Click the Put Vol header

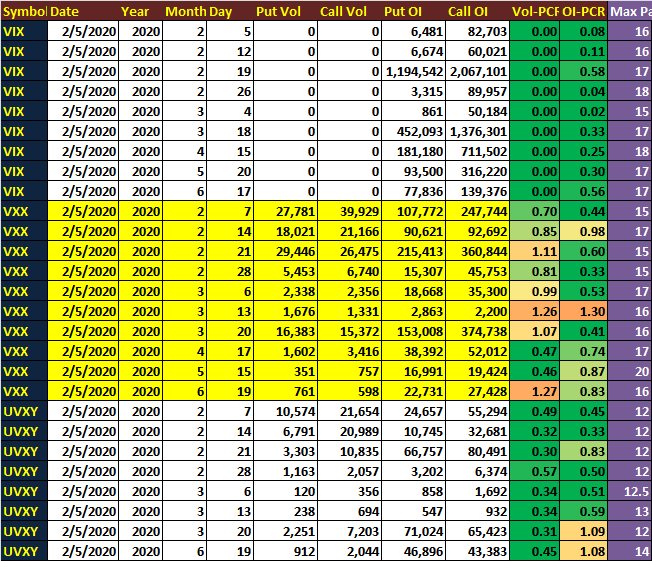[x=286, y=12]
